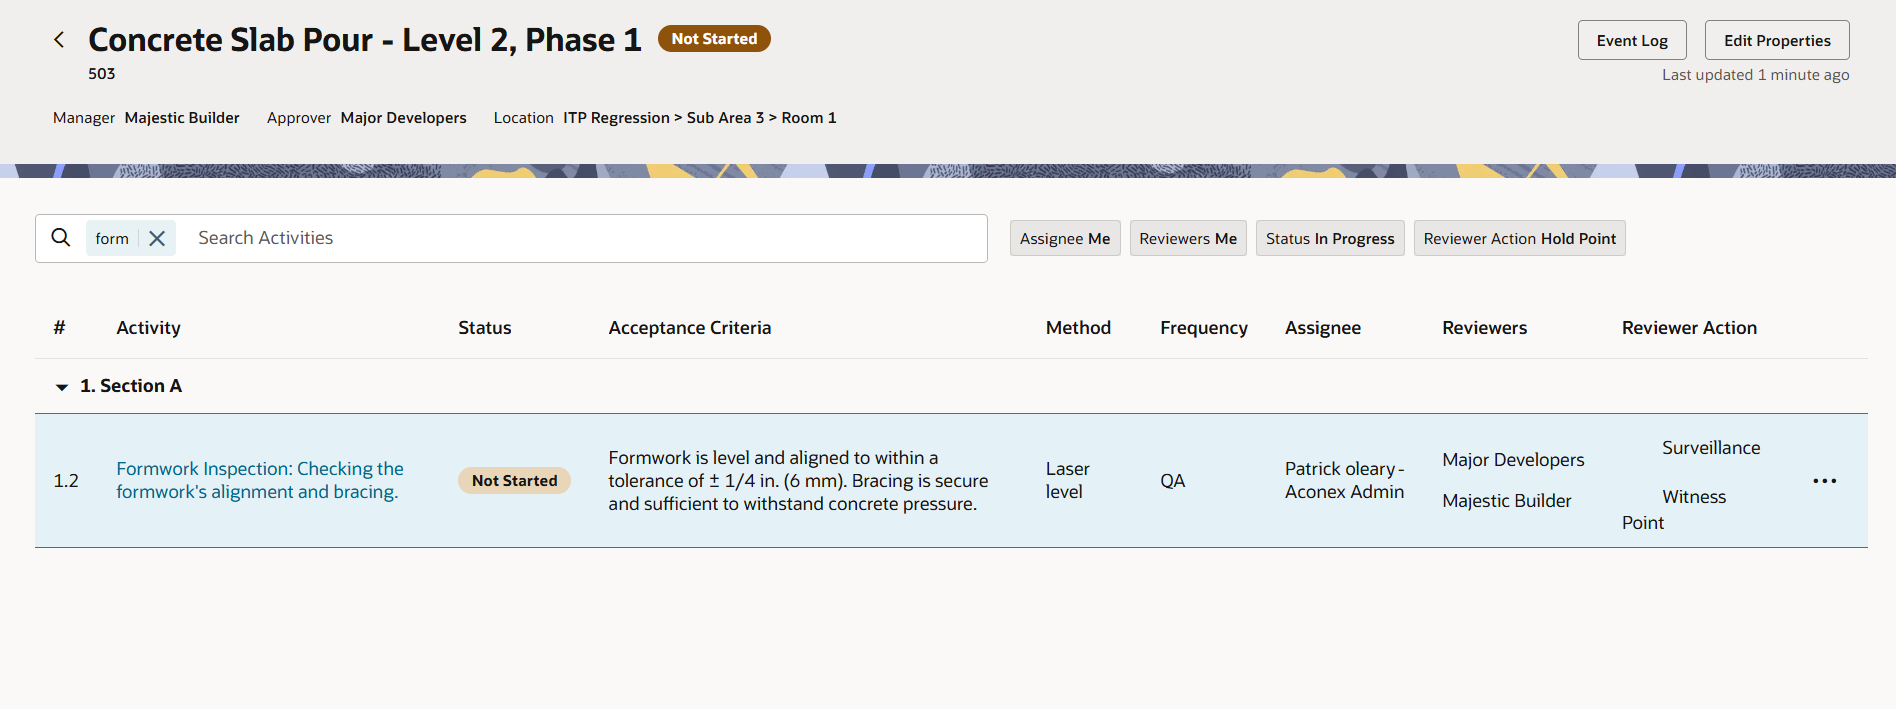Screen dimensions: 1896x709
Task: Open the row actions three-dot menu
Action: [x=1824, y=481]
